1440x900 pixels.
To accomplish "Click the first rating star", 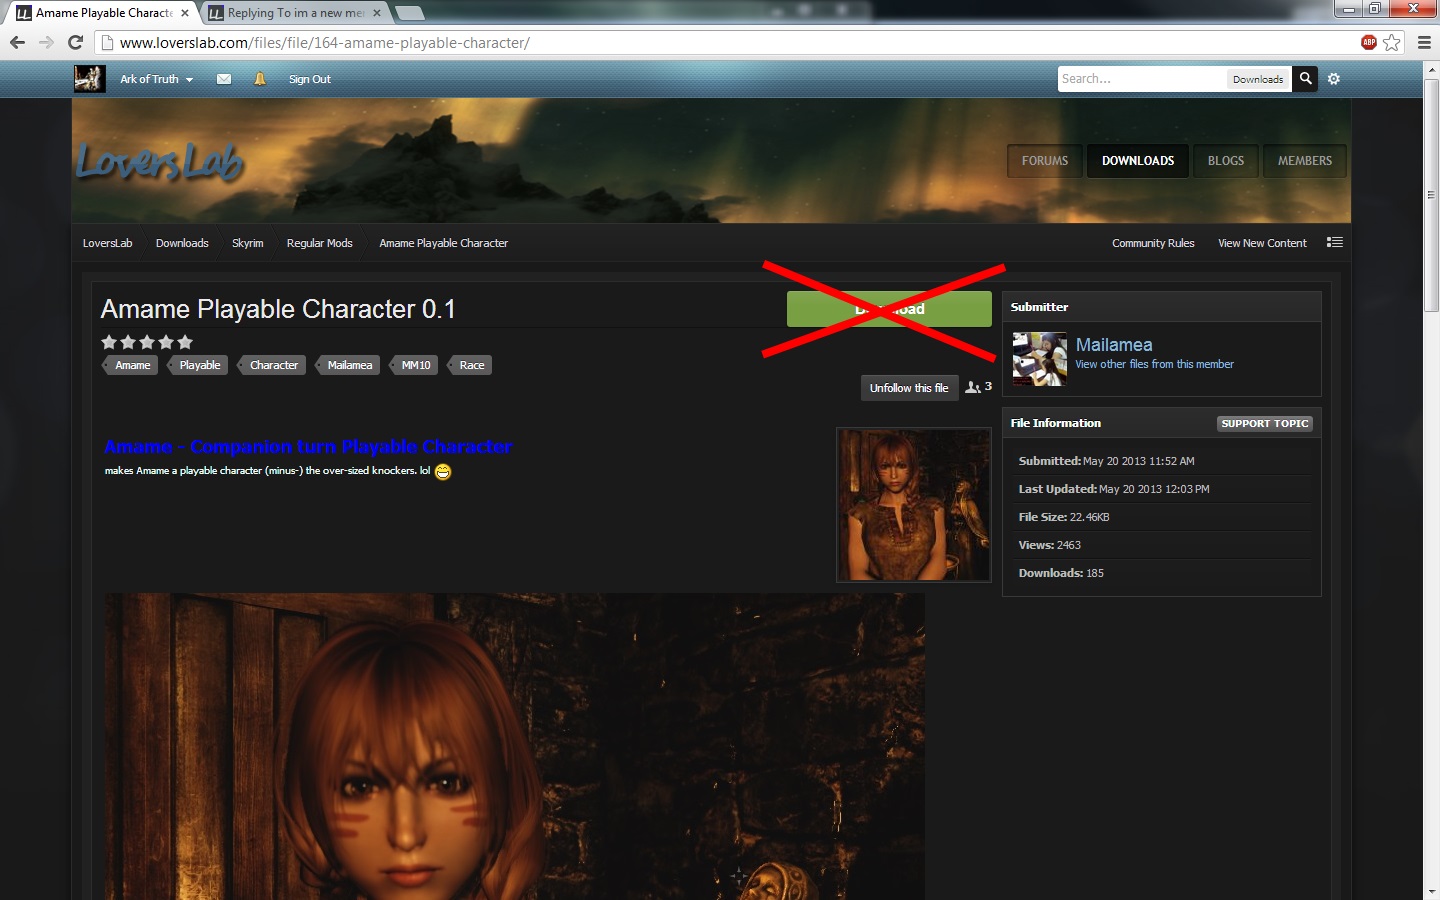I will click(109, 342).
